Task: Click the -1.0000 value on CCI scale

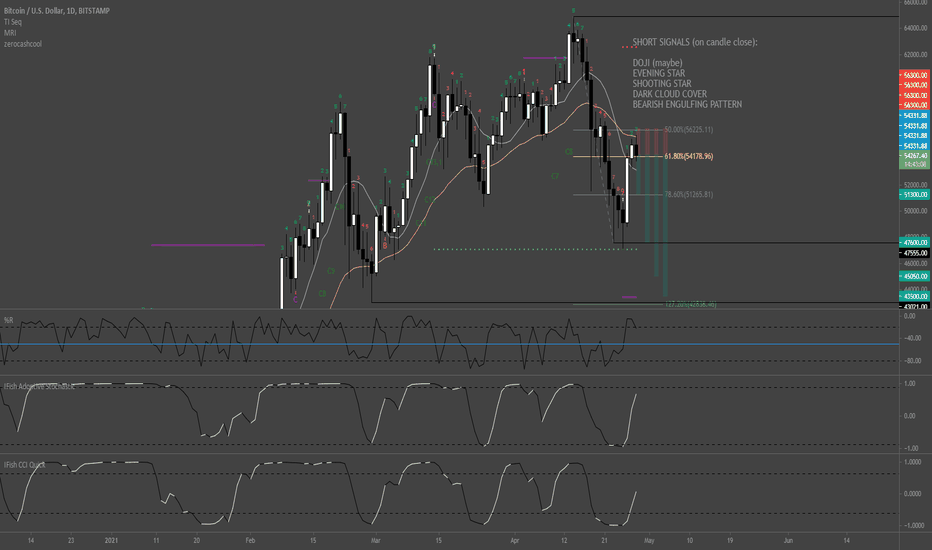Action: click(x=912, y=526)
